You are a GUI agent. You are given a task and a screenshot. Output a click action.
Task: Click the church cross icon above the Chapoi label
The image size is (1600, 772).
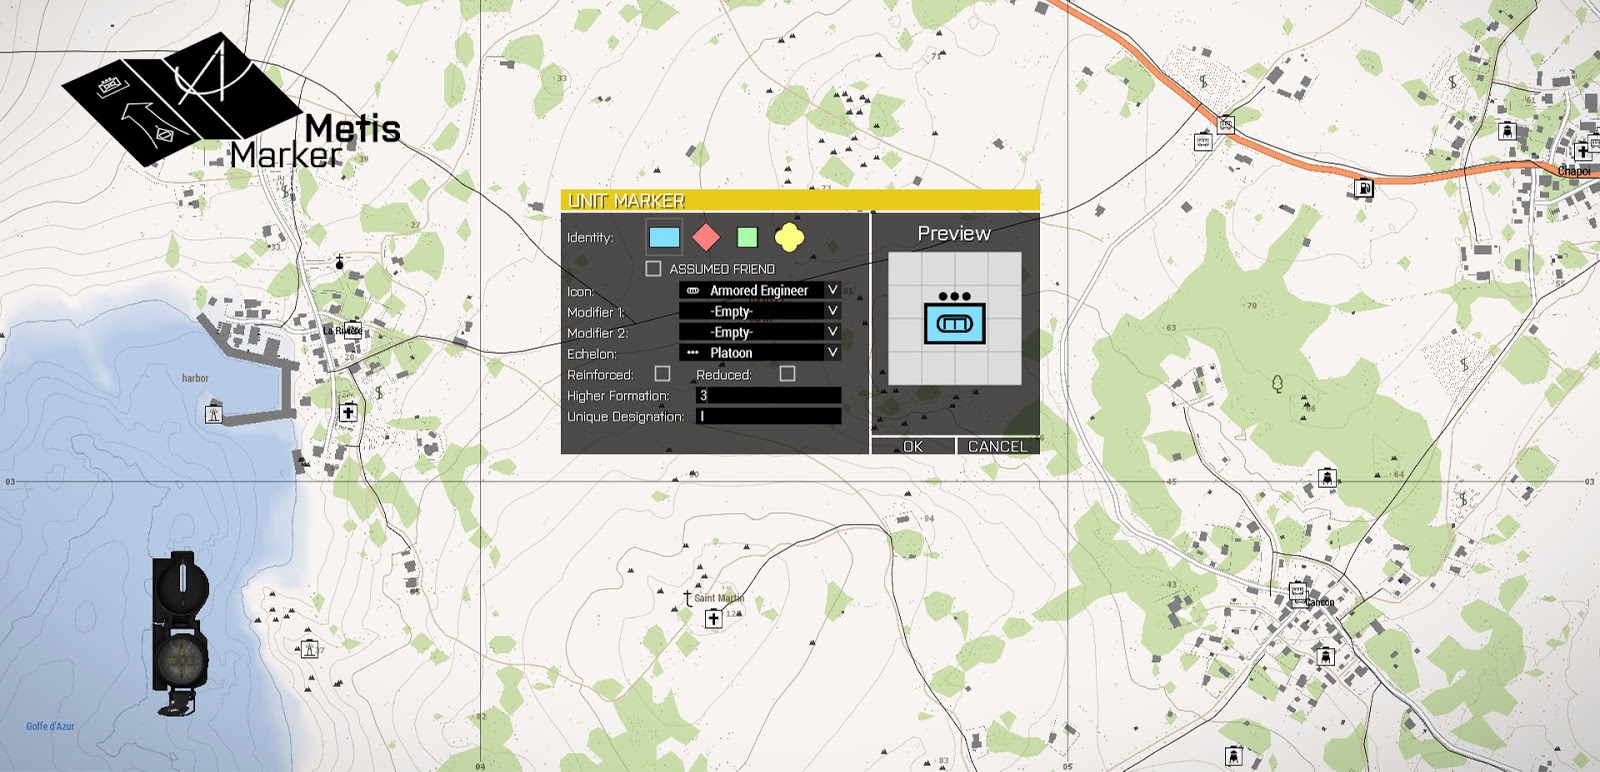[x=1582, y=151]
